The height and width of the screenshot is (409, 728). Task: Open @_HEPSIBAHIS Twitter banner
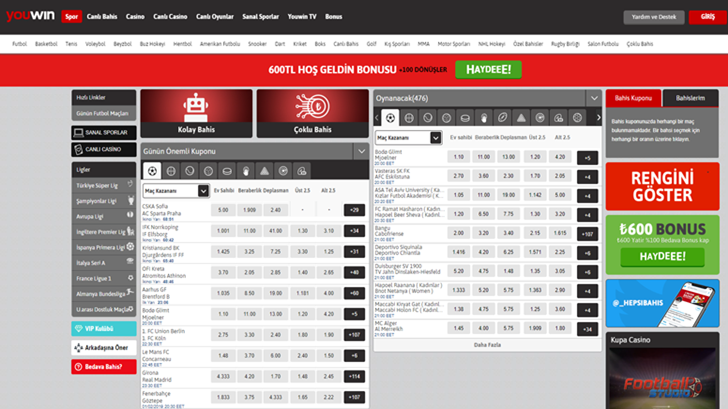point(663,303)
